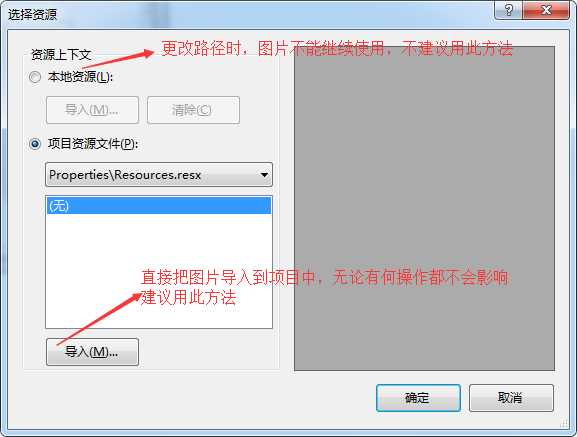Click the red 建议用此方法 annotation text

point(188,298)
